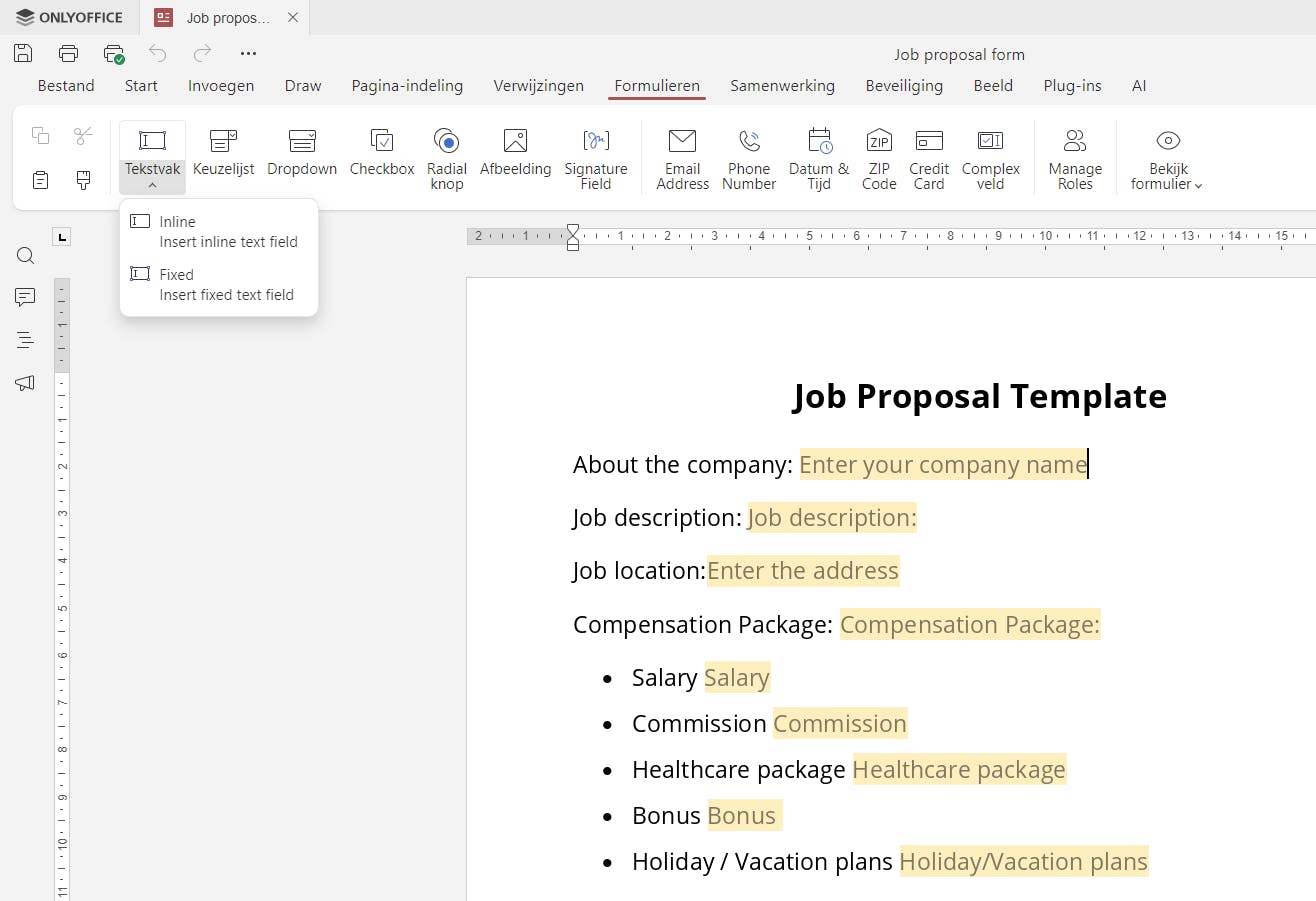Insert an Email Address field

682,157
